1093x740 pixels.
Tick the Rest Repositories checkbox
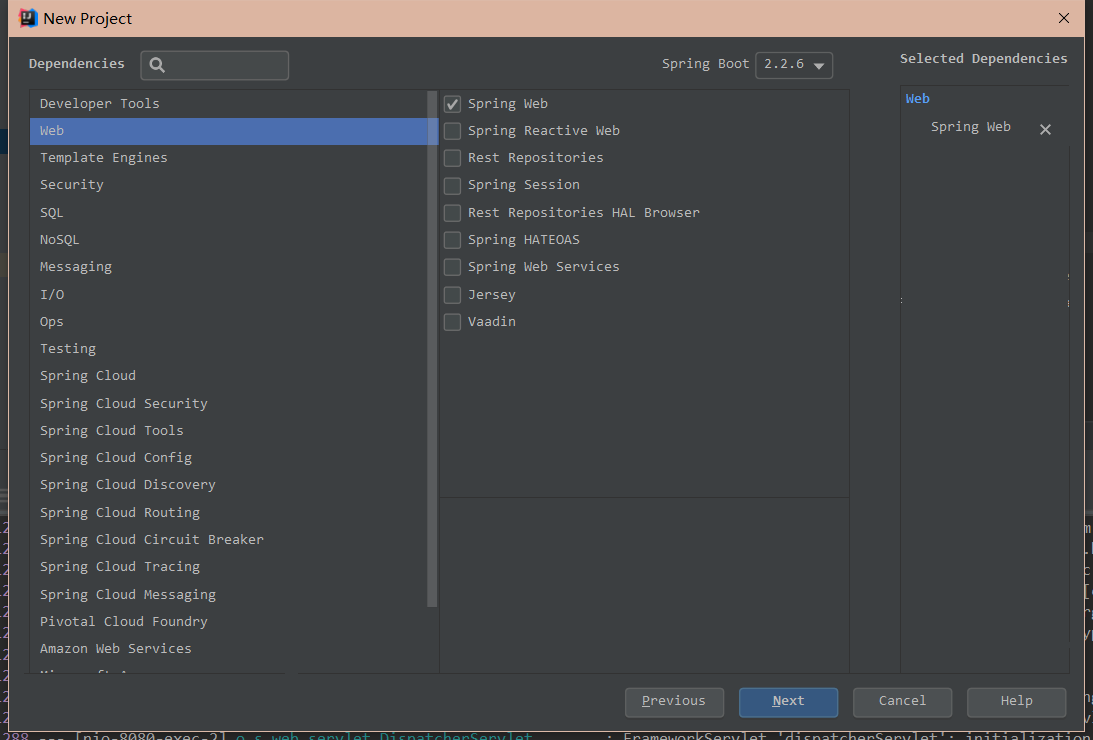452,158
